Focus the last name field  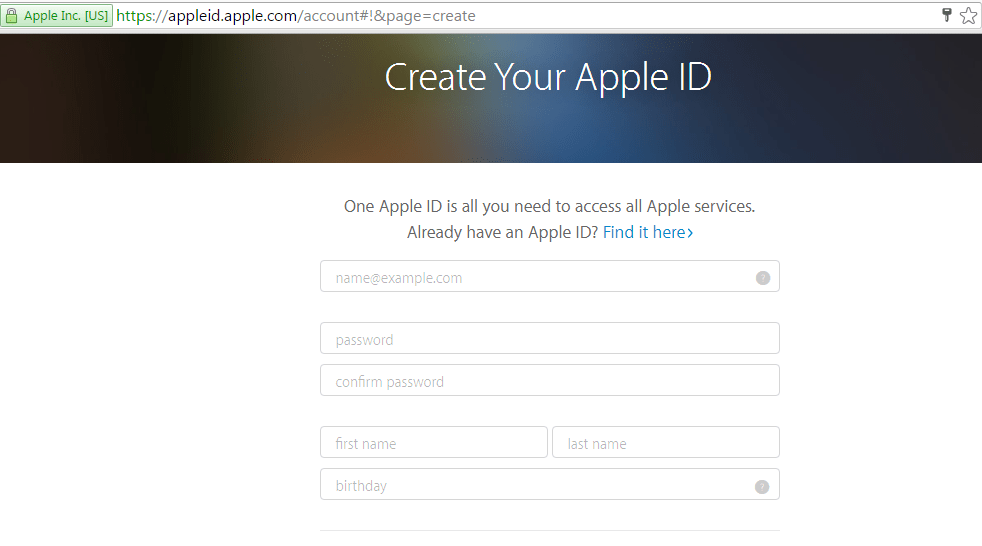click(x=666, y=442)
